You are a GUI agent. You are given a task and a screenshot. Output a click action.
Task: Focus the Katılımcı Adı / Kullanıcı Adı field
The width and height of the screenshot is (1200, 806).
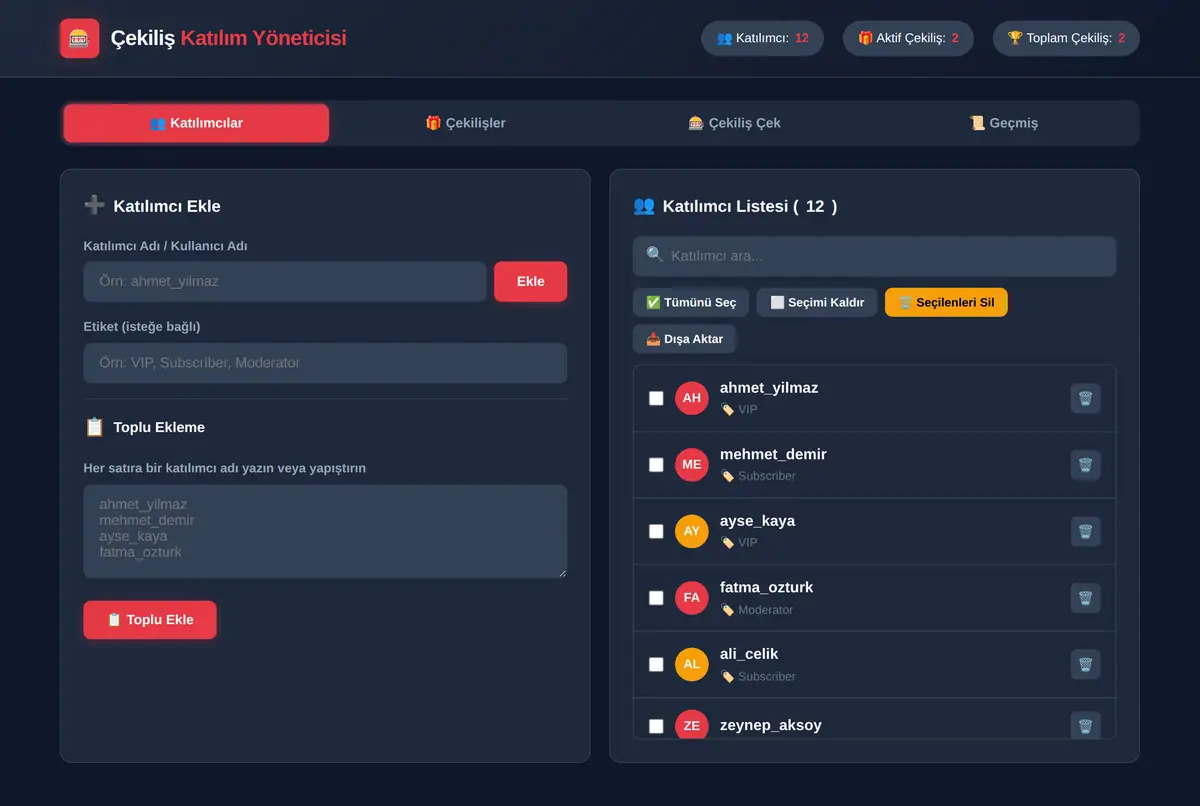point(285,282)
